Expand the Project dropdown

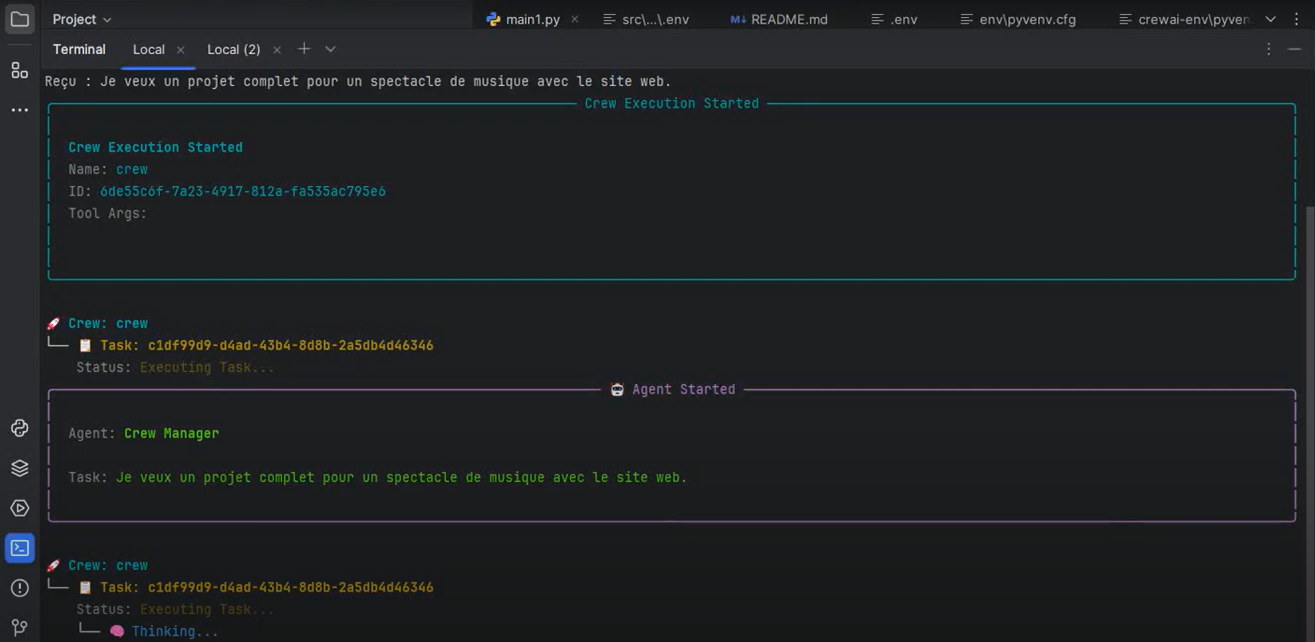[81, 19]
